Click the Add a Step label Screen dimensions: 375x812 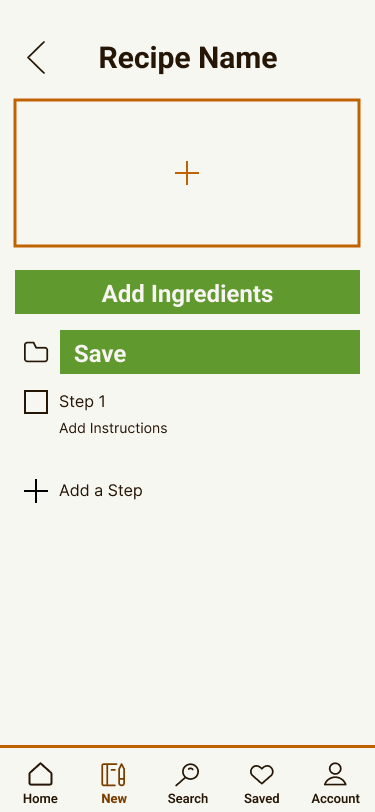pos(100,490)
